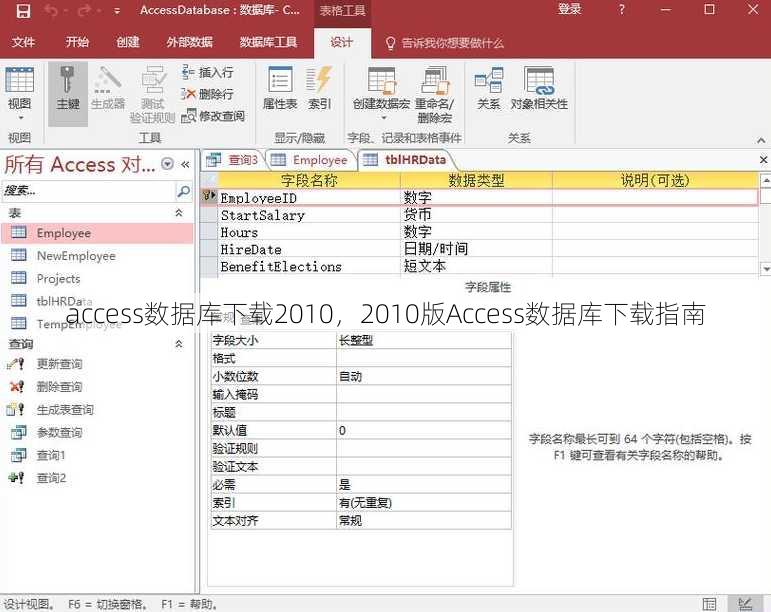Viewport: 771px width, 612px height.
Task: Collapse the 表 group
Action: tap(179, 212)
